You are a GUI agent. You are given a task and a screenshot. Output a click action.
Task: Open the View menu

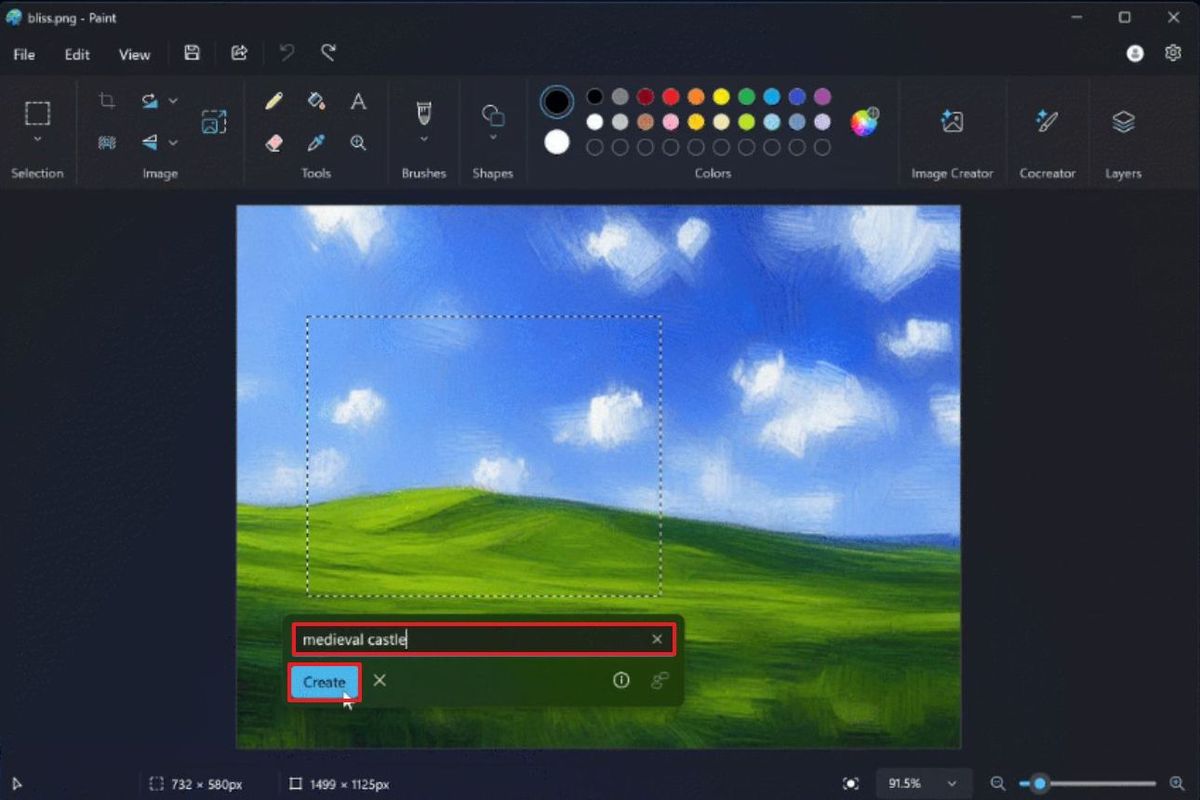coord(133,54)
